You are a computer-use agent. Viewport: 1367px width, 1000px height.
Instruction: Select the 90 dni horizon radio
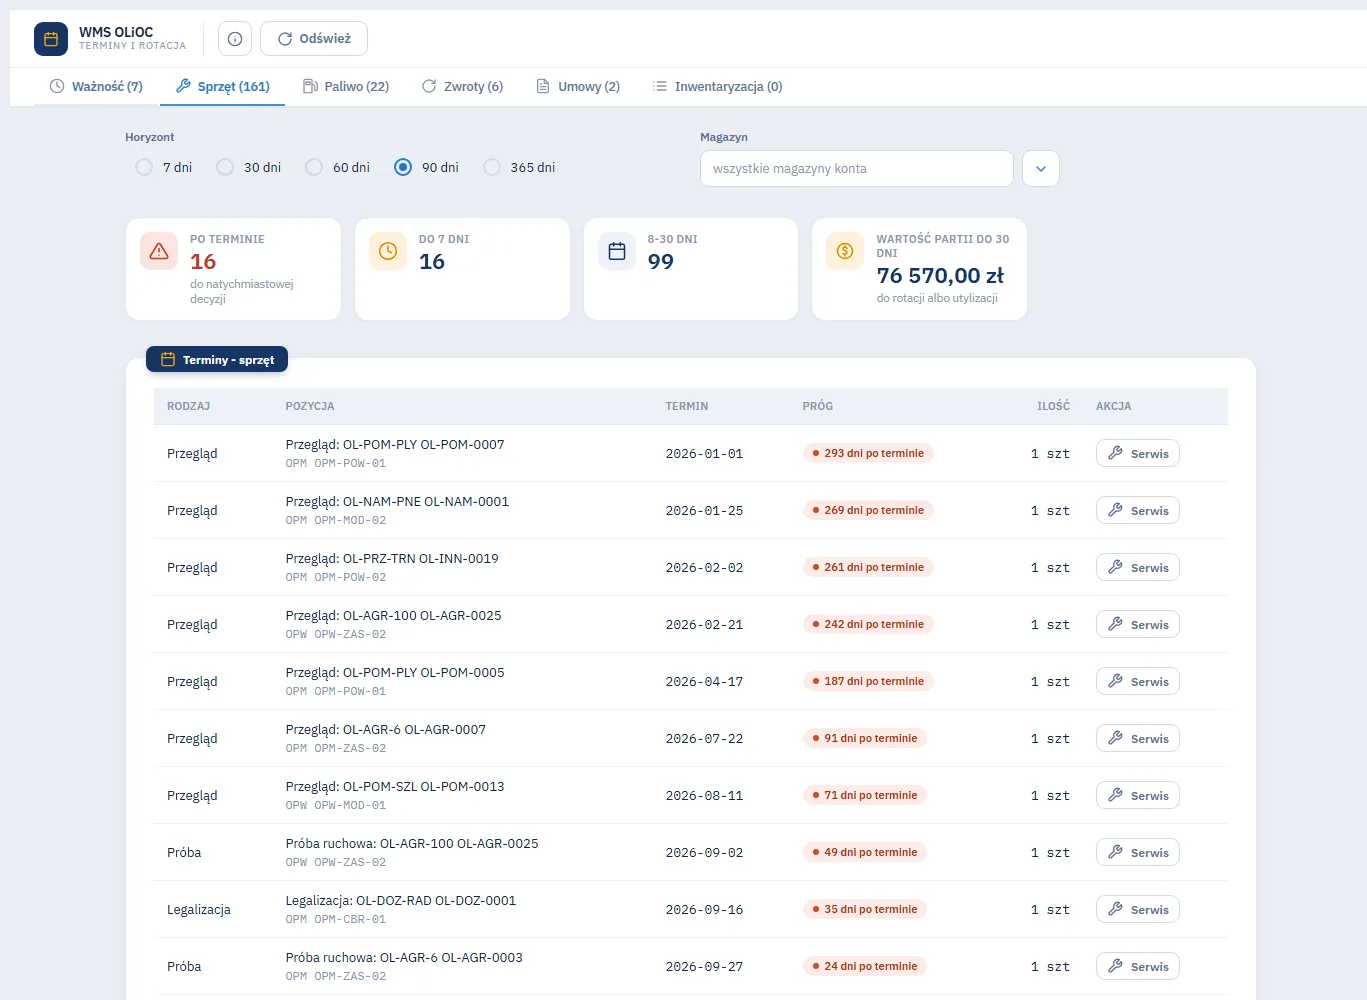coord(403,167)
